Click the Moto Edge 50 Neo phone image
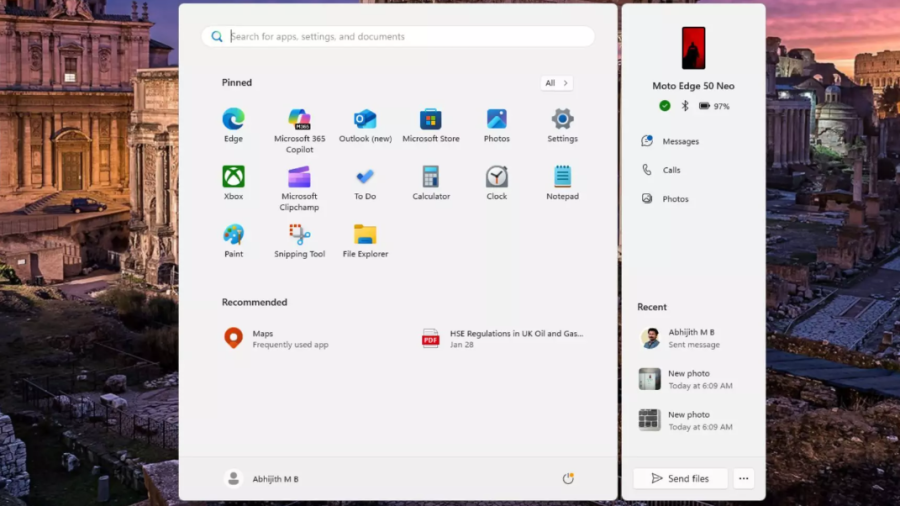Screen dimensions: 900x506 click(693, 48)
